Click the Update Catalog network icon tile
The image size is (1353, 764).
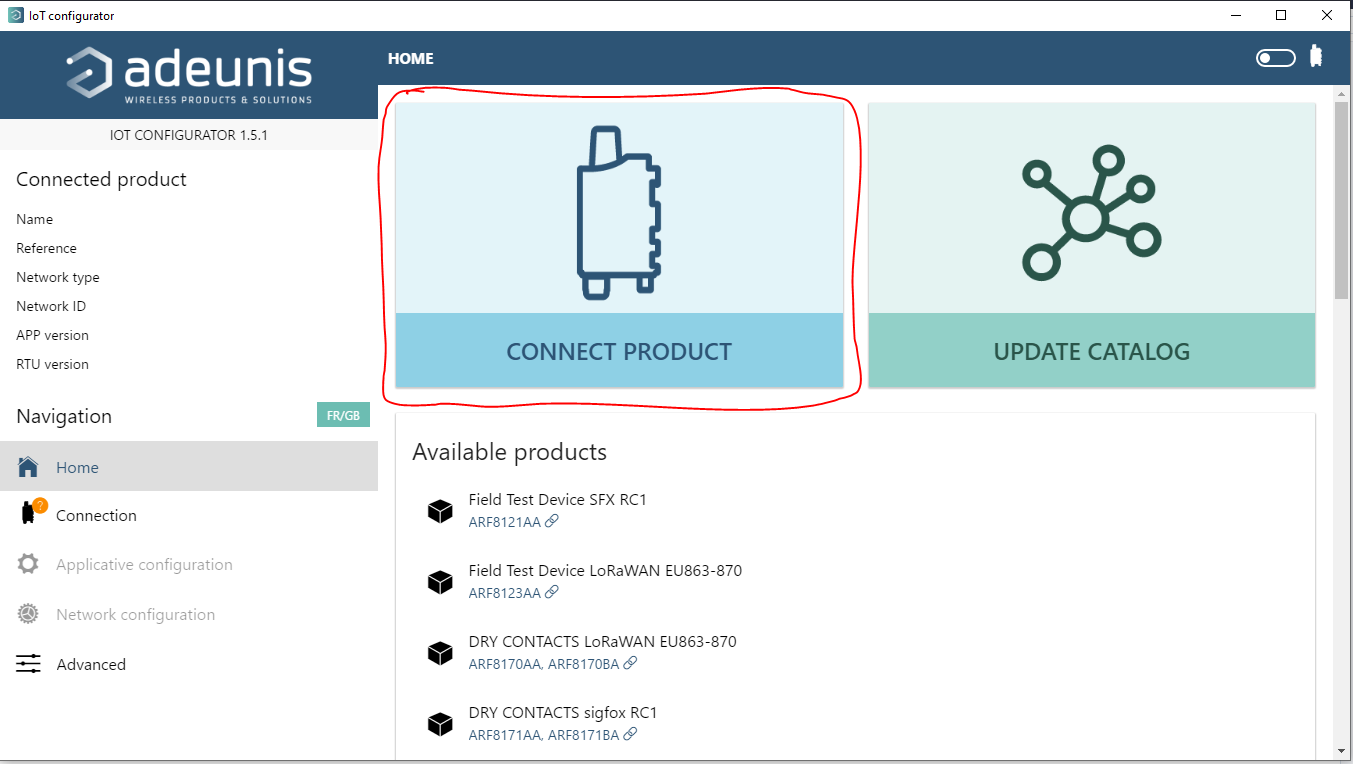tap(1091, 208)
